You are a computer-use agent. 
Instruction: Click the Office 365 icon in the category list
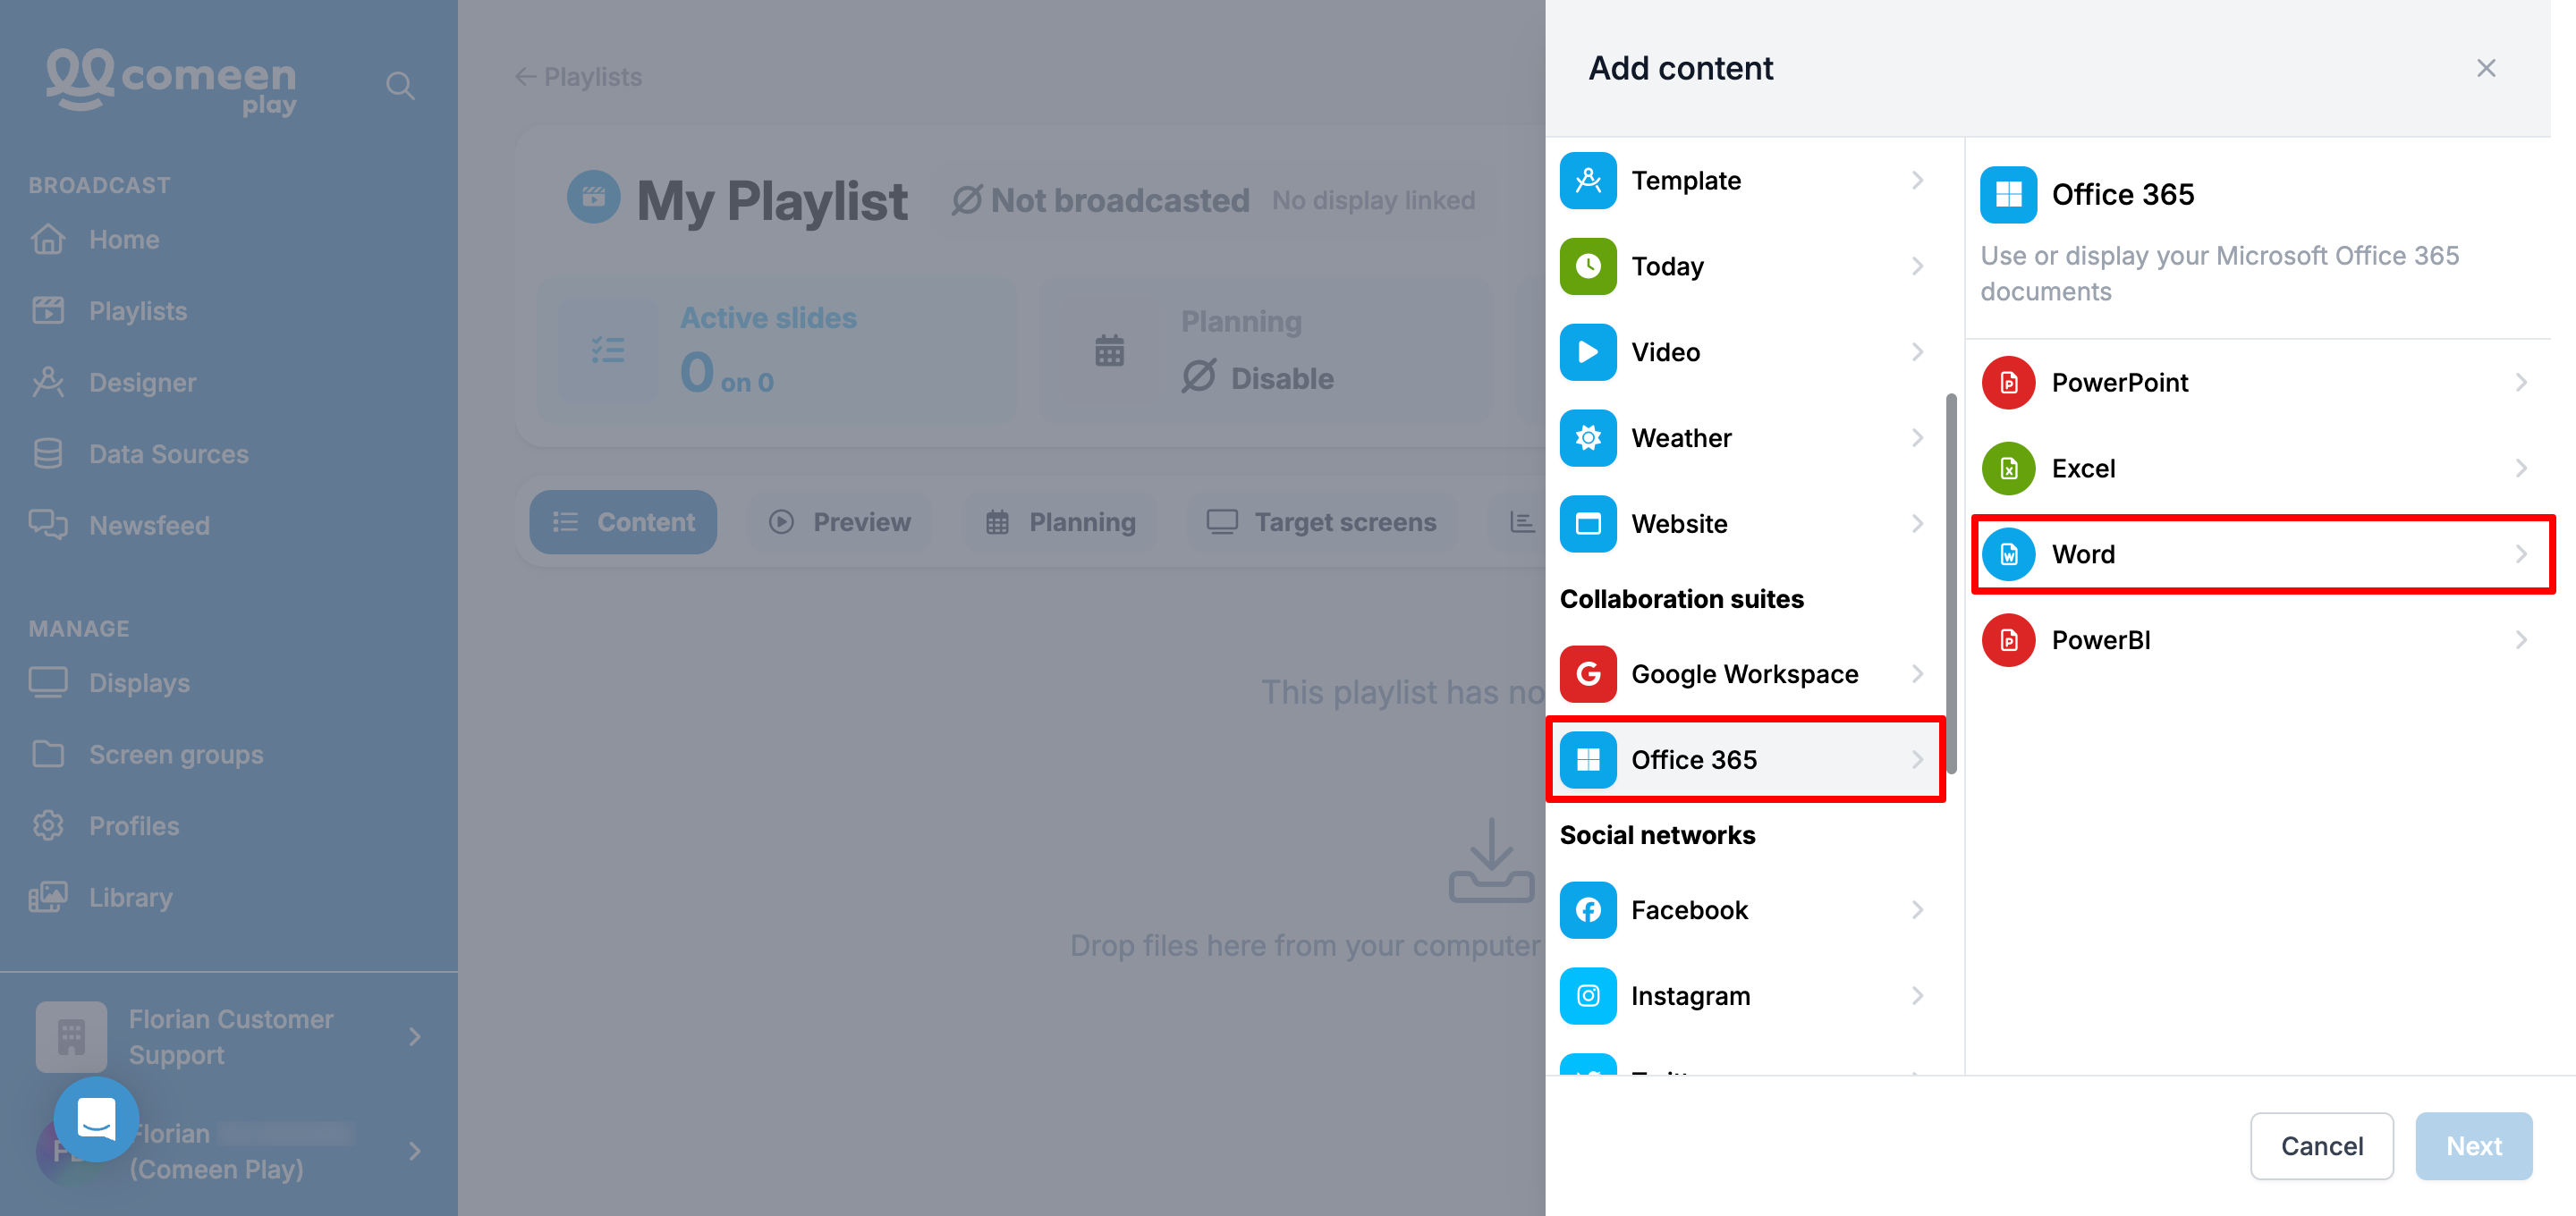(1587, 760)
